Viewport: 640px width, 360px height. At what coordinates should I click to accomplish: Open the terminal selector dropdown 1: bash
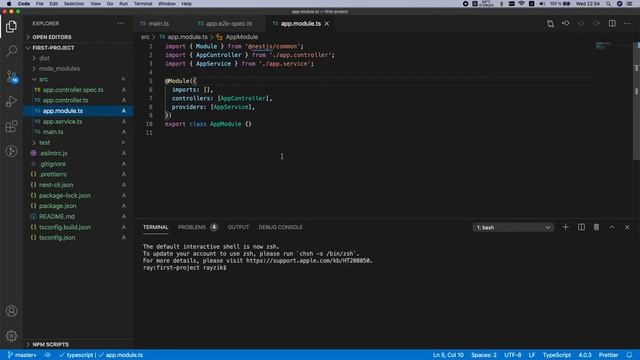513,227
